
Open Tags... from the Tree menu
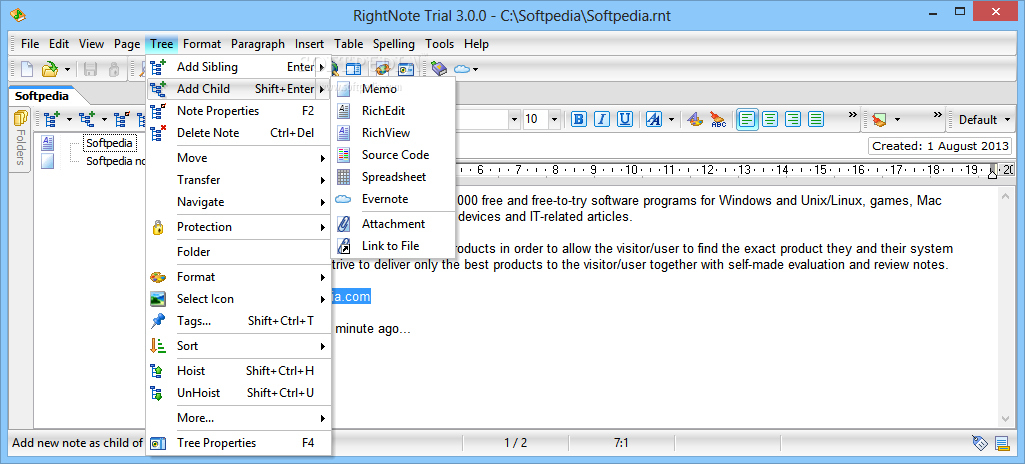pyautogui.click(x=239, y=321)
